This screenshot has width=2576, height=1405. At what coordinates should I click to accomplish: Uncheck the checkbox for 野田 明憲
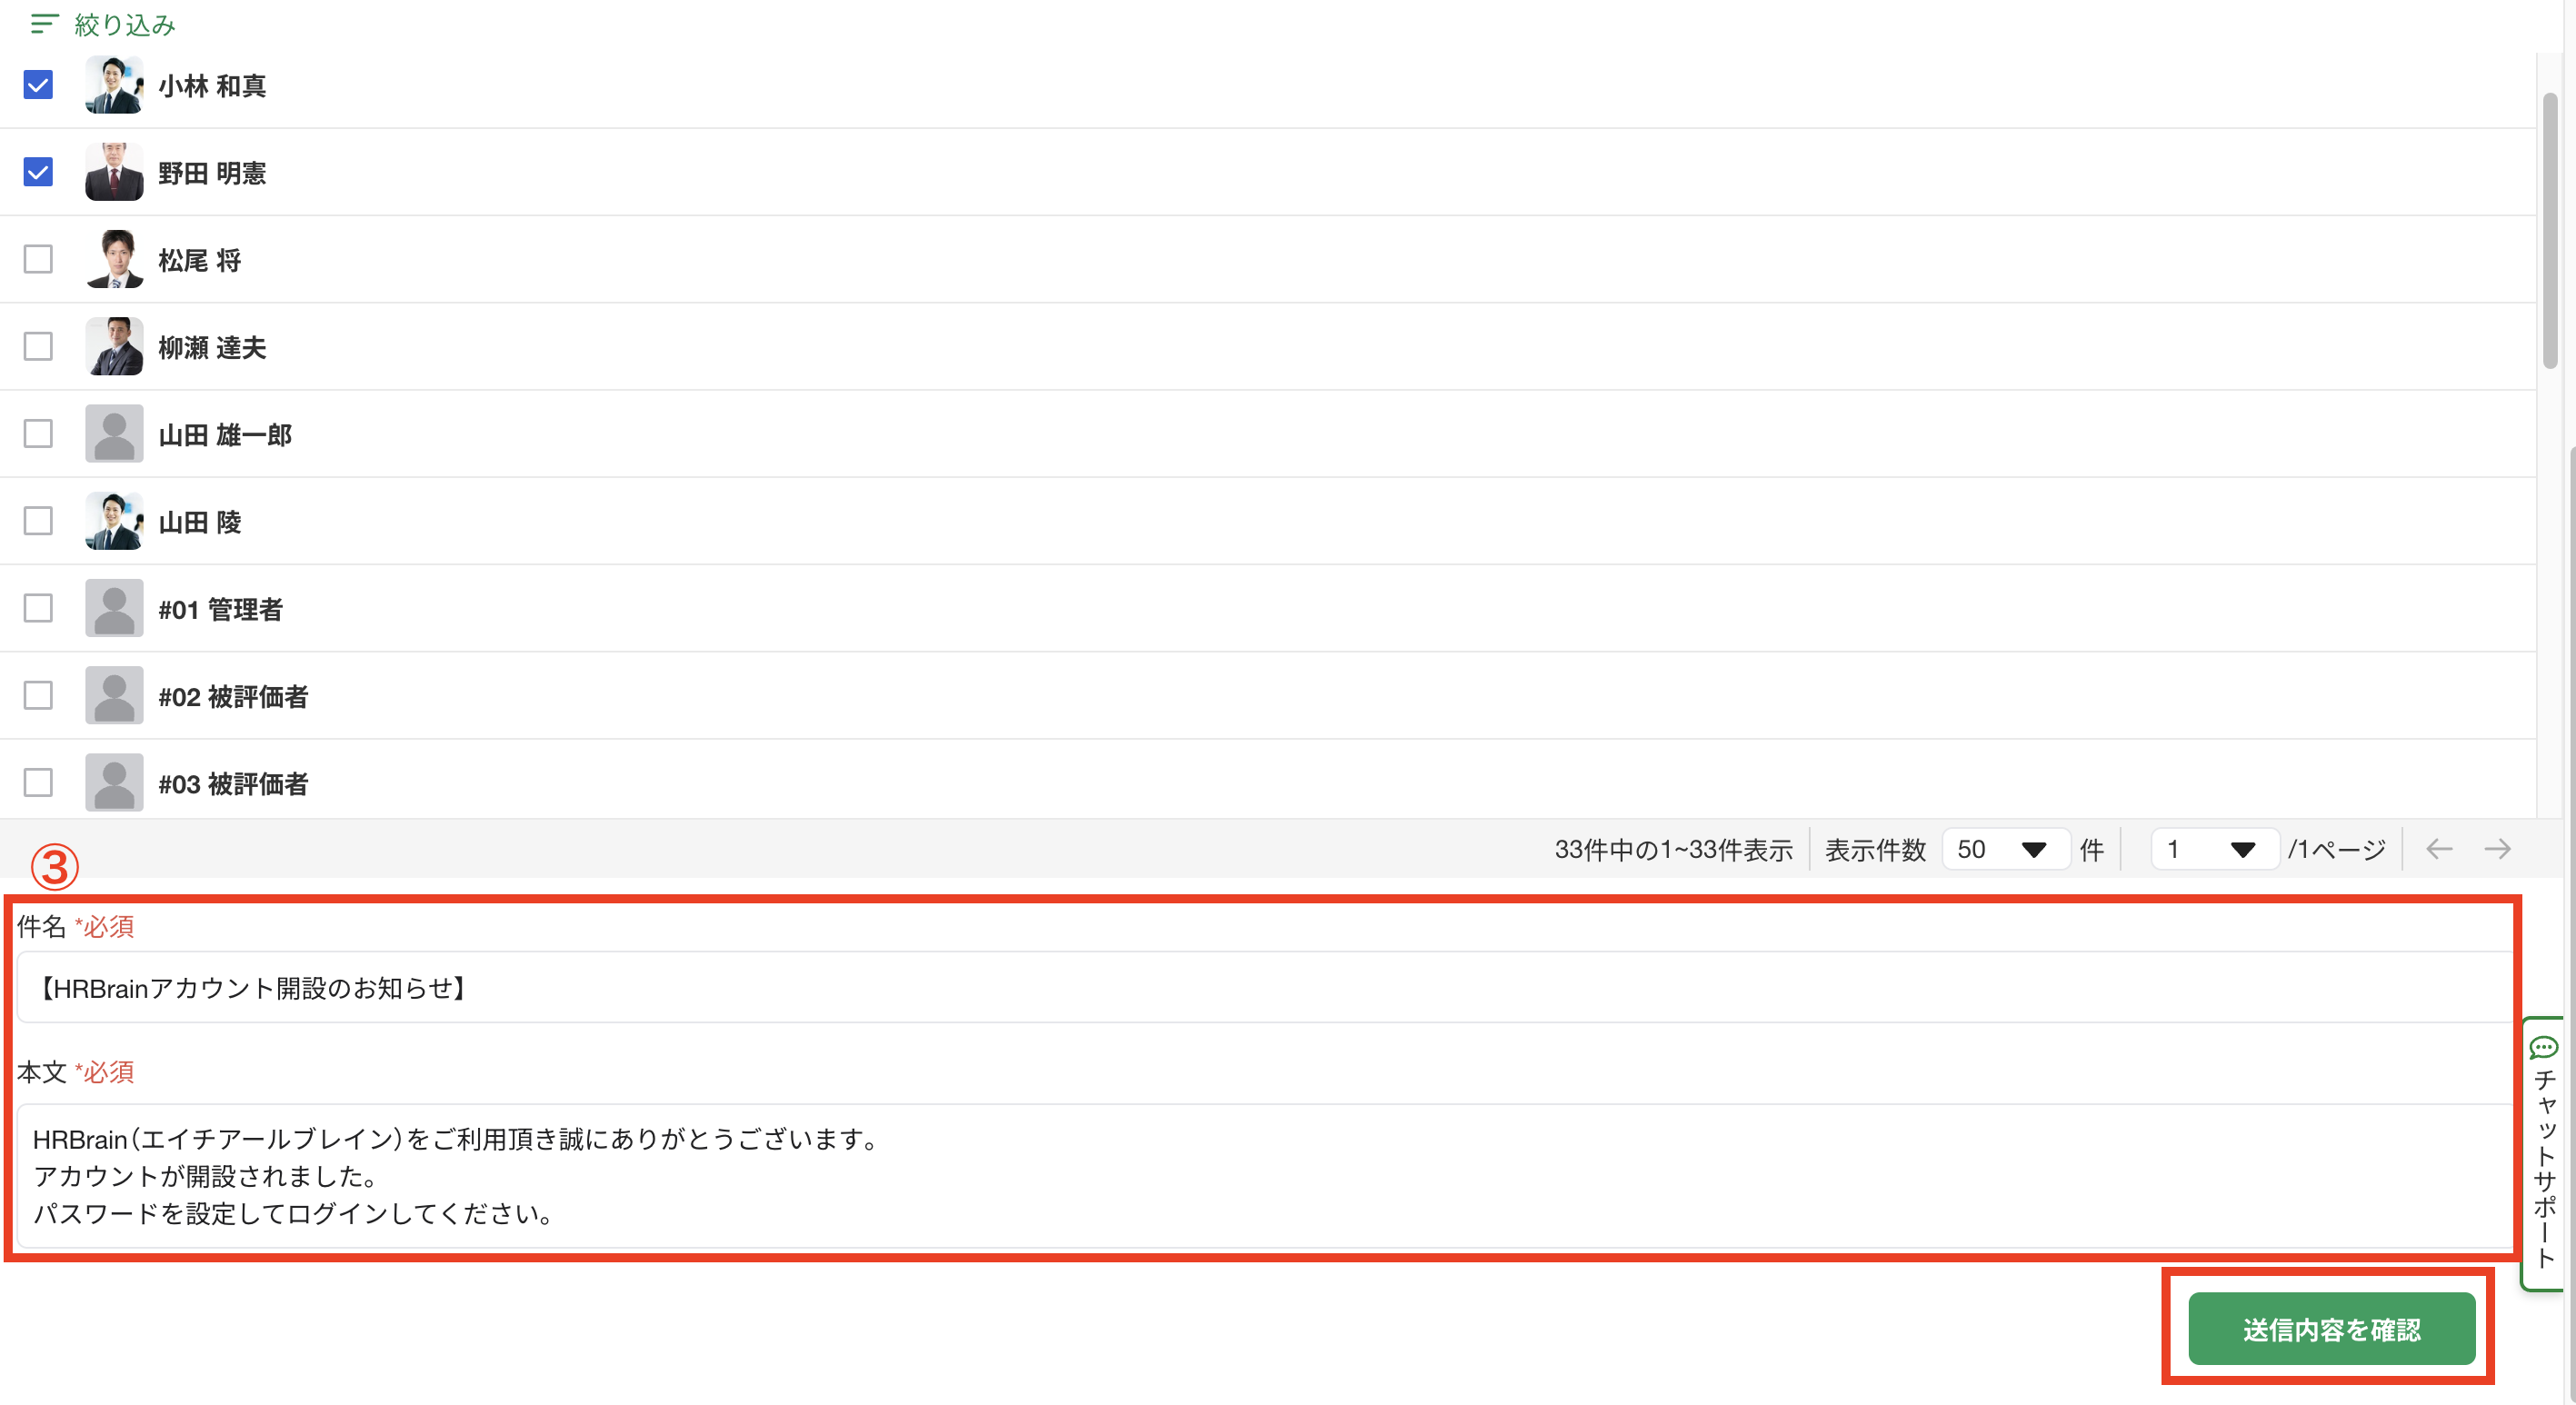[x=38, y=172]
